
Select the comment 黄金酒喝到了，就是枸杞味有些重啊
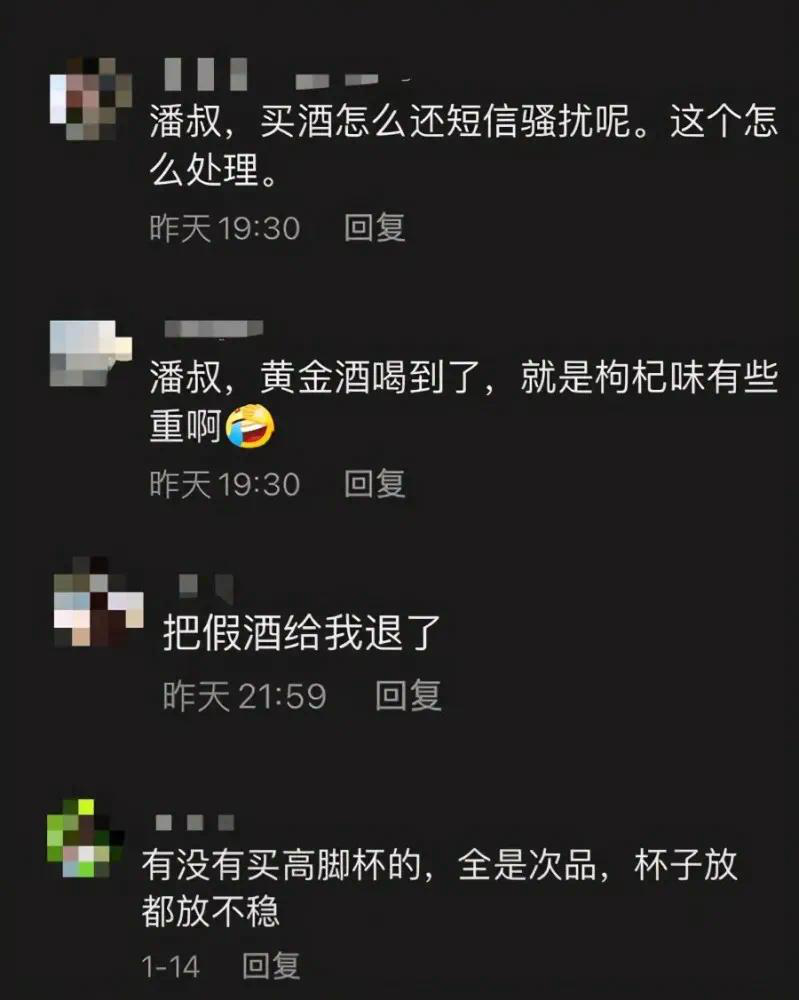pos(464,401)
